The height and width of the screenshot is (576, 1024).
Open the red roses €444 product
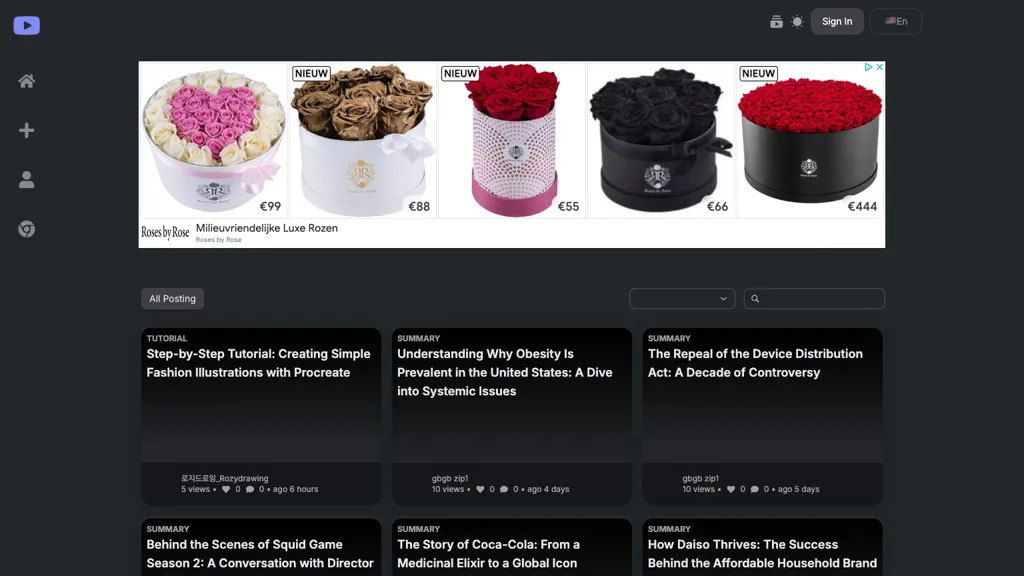(x=810, y=140)
